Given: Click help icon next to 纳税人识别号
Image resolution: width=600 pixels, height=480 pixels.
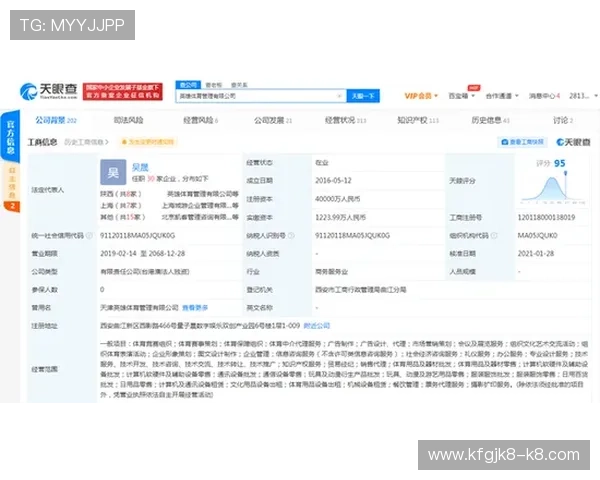Looking at the screenshot, I should coord(291,235).
